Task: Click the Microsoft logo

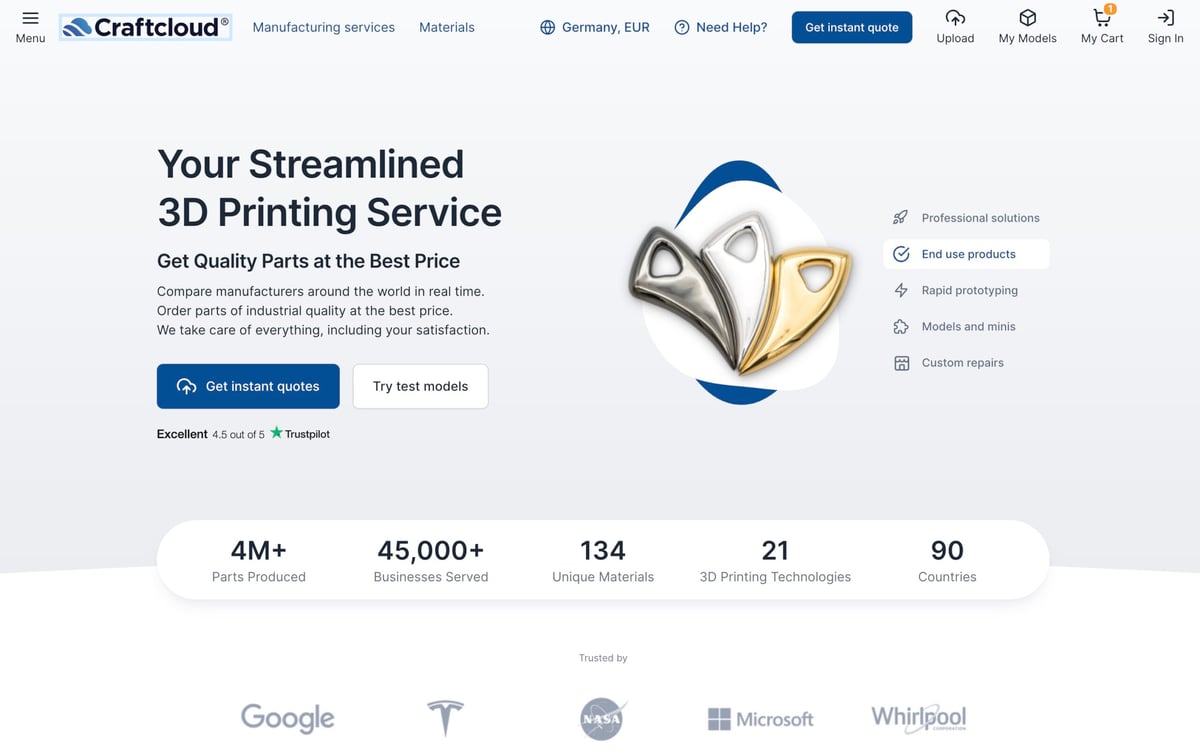Action: point(760,719)
